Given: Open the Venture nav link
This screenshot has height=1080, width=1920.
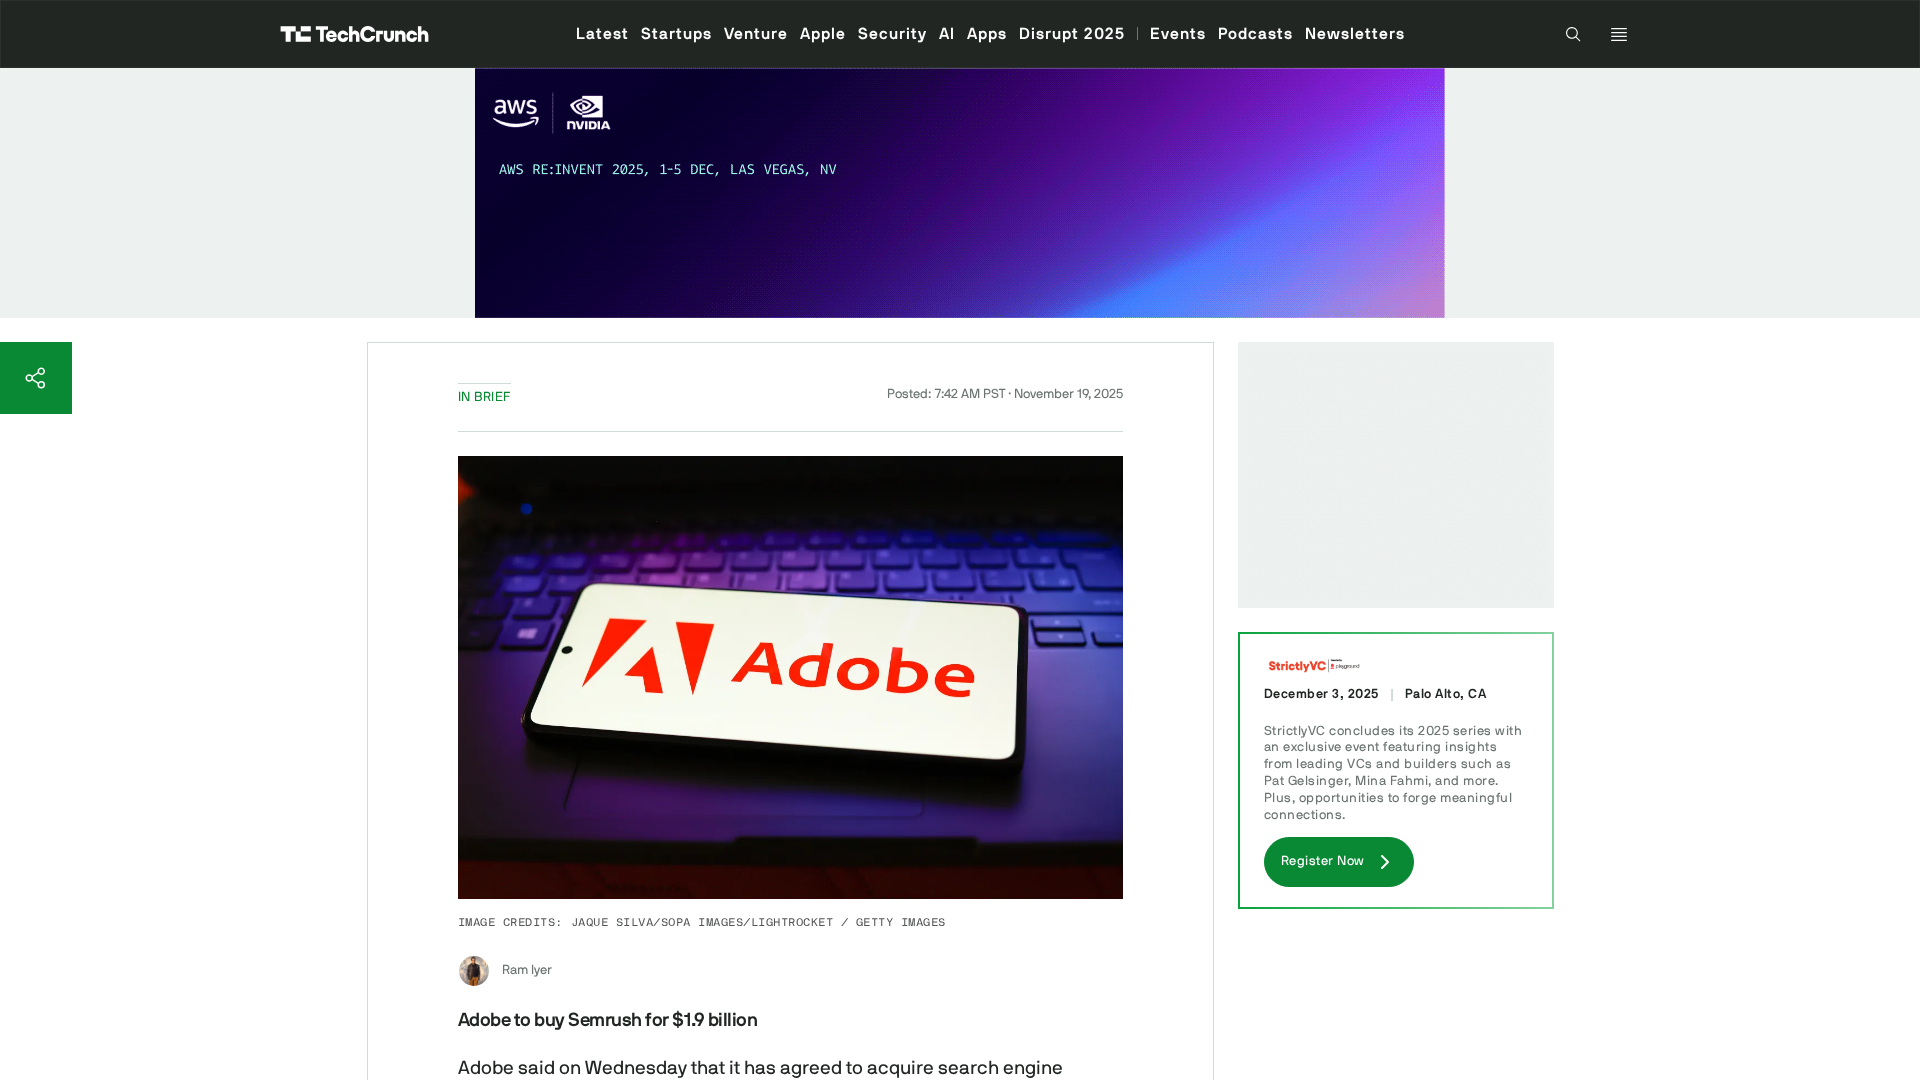Looking at the screenshot, I should pyautogui.click(x=755, y=34).
